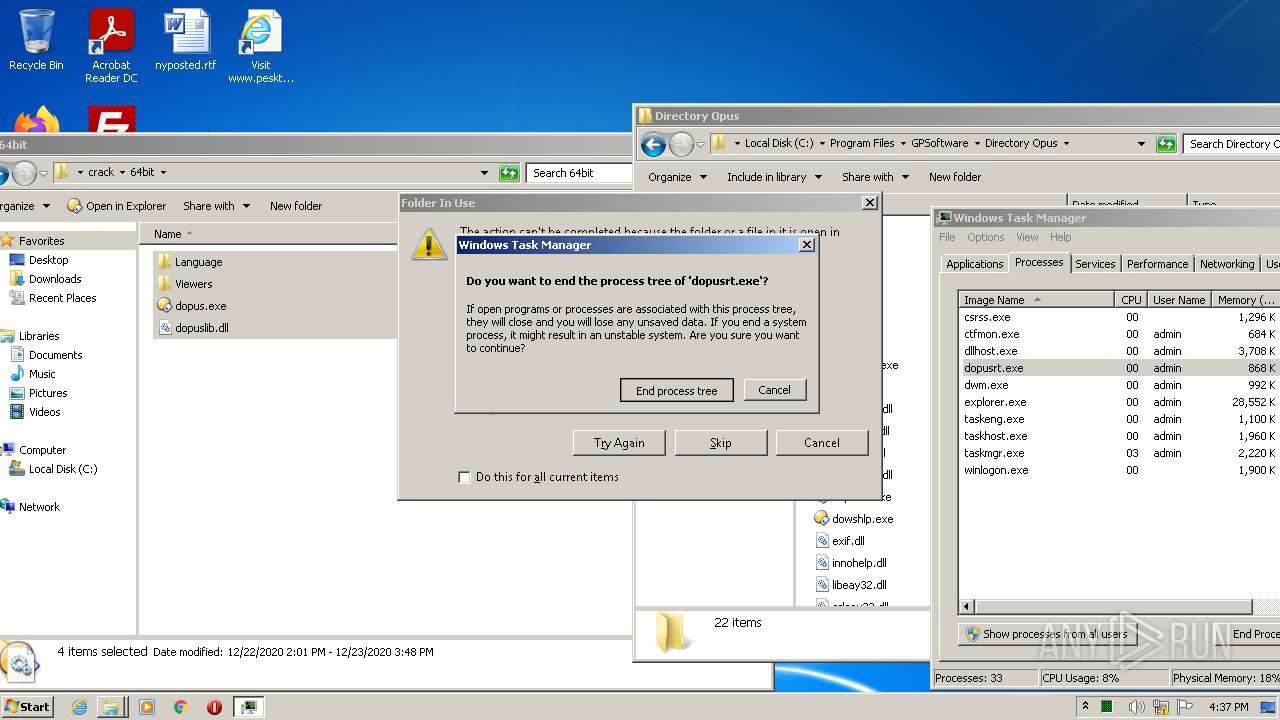
Task: Click Windows Explorer taskbar icon
Action: [111, 707]
